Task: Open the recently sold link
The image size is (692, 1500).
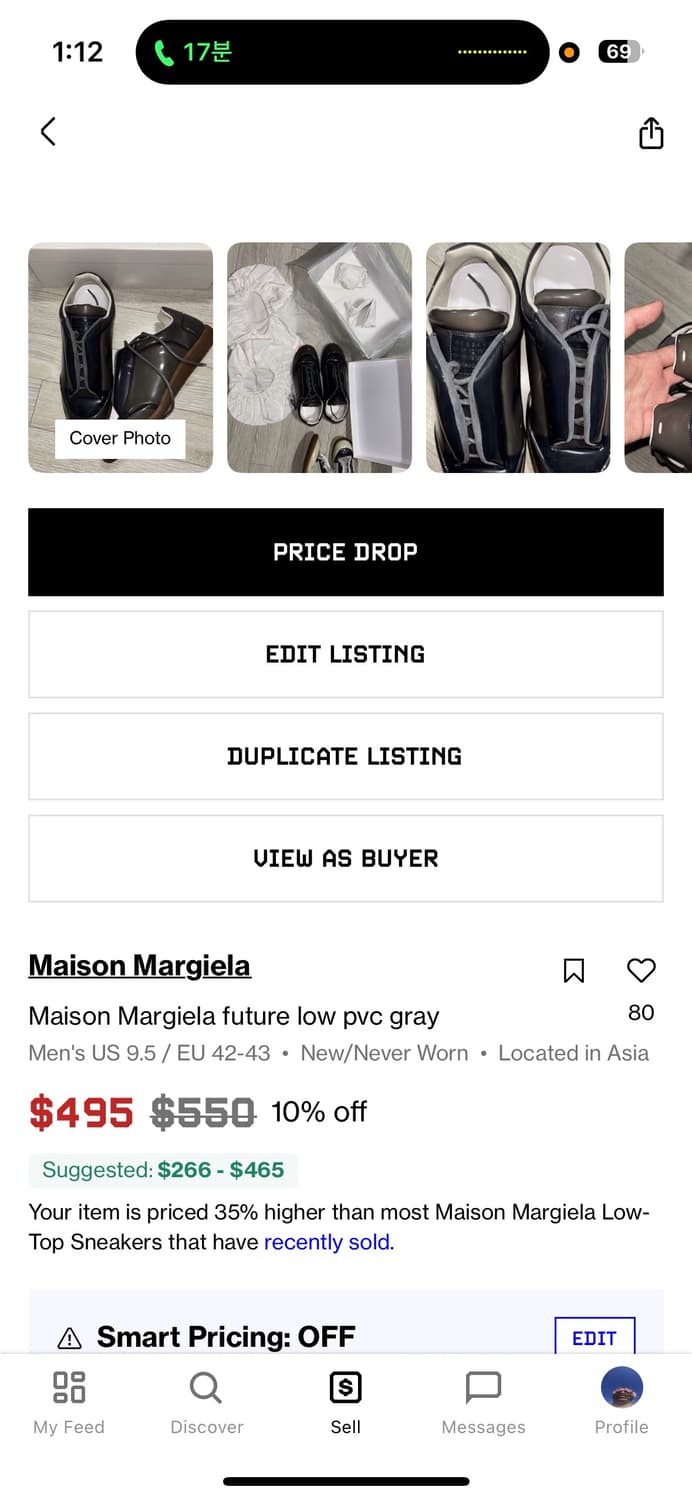Action: (325, 1241)
